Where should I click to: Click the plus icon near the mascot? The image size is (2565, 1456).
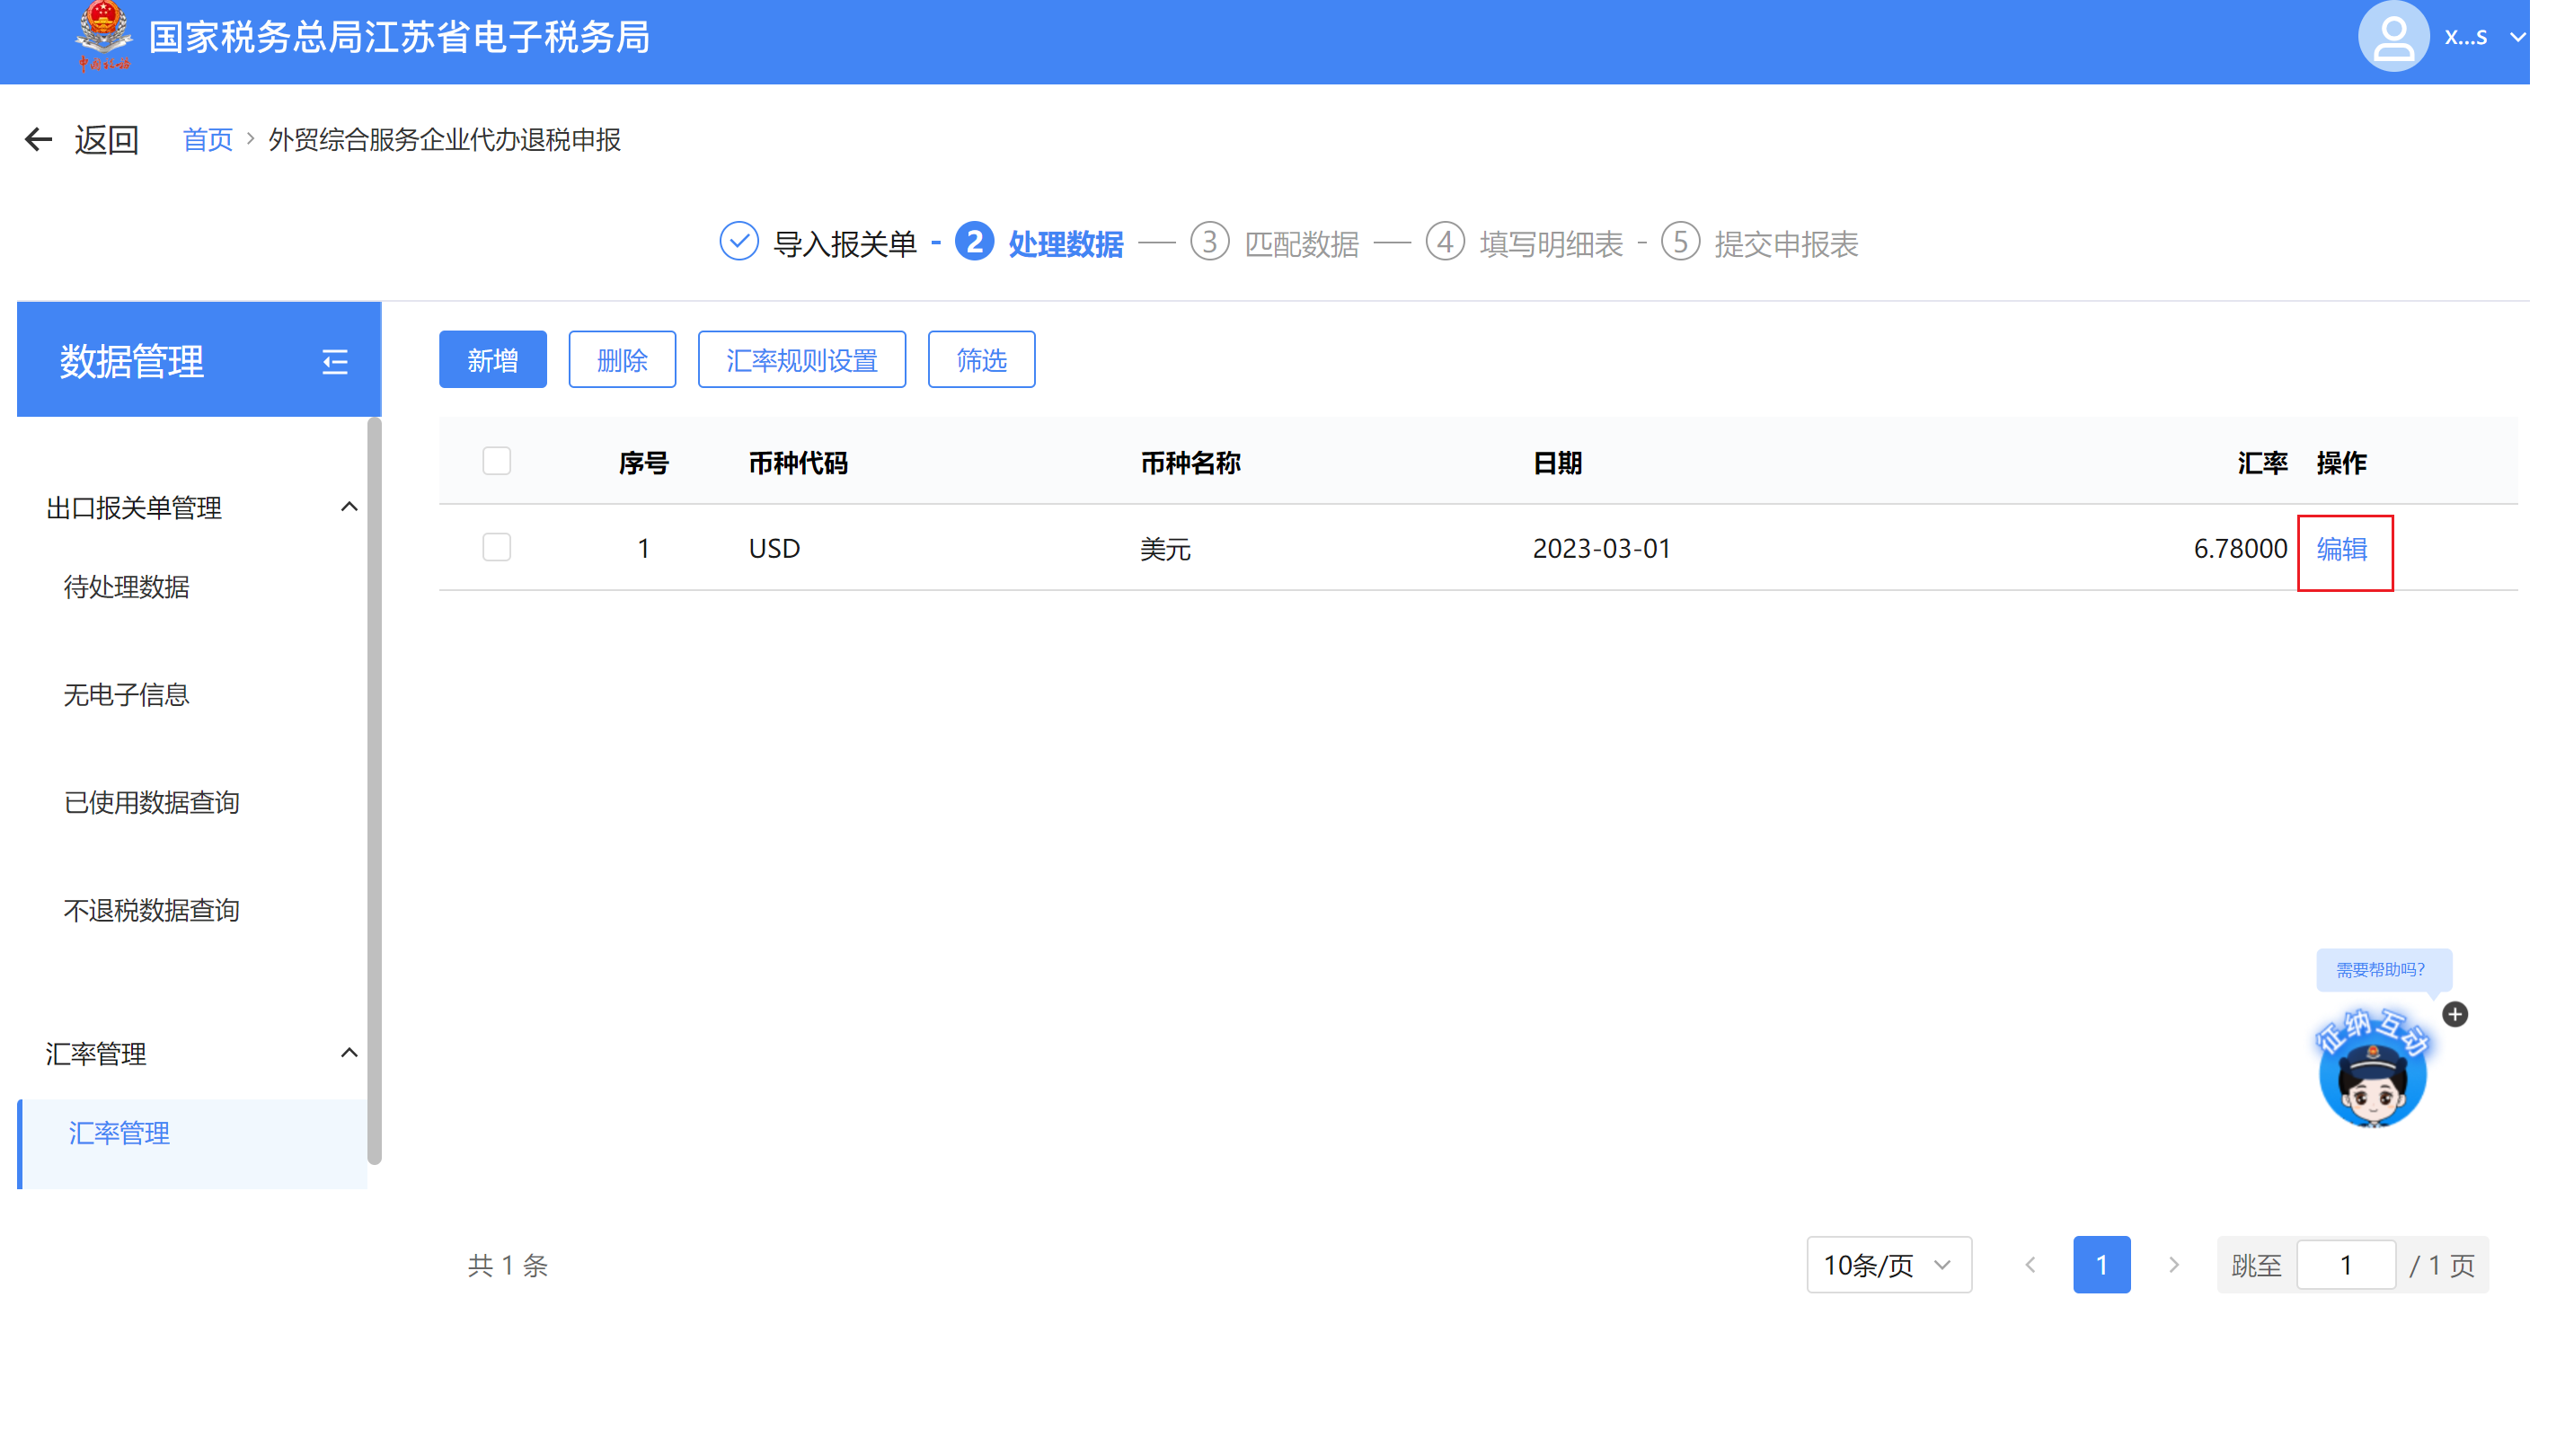click(x=2455, y=1014)
